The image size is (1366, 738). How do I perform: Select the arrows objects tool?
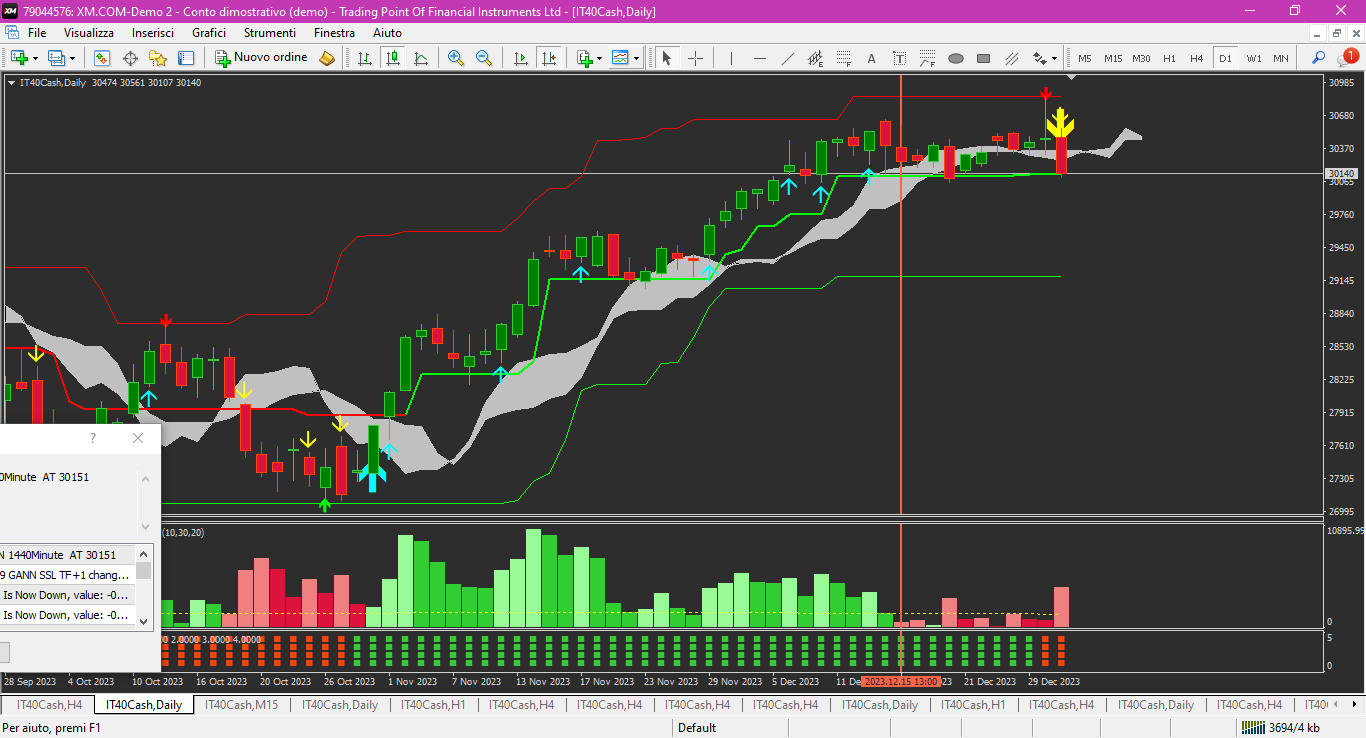pyautogui.click(x=1040, y=58)
